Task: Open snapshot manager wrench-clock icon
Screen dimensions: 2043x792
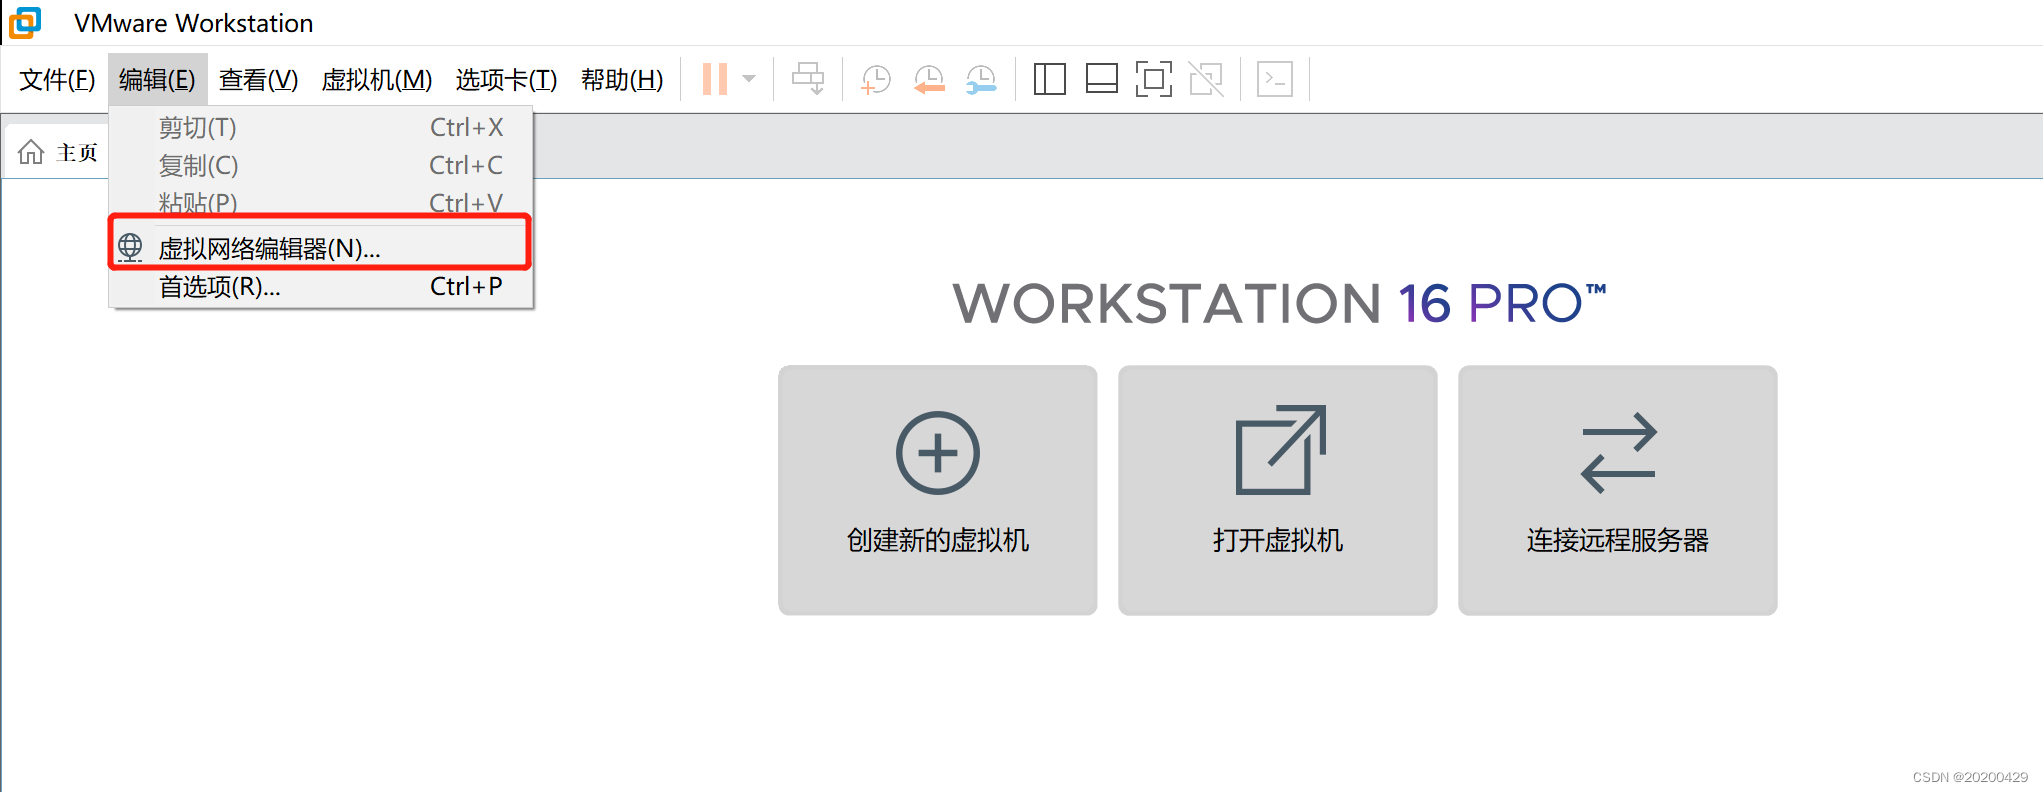Action: [981, 79]
